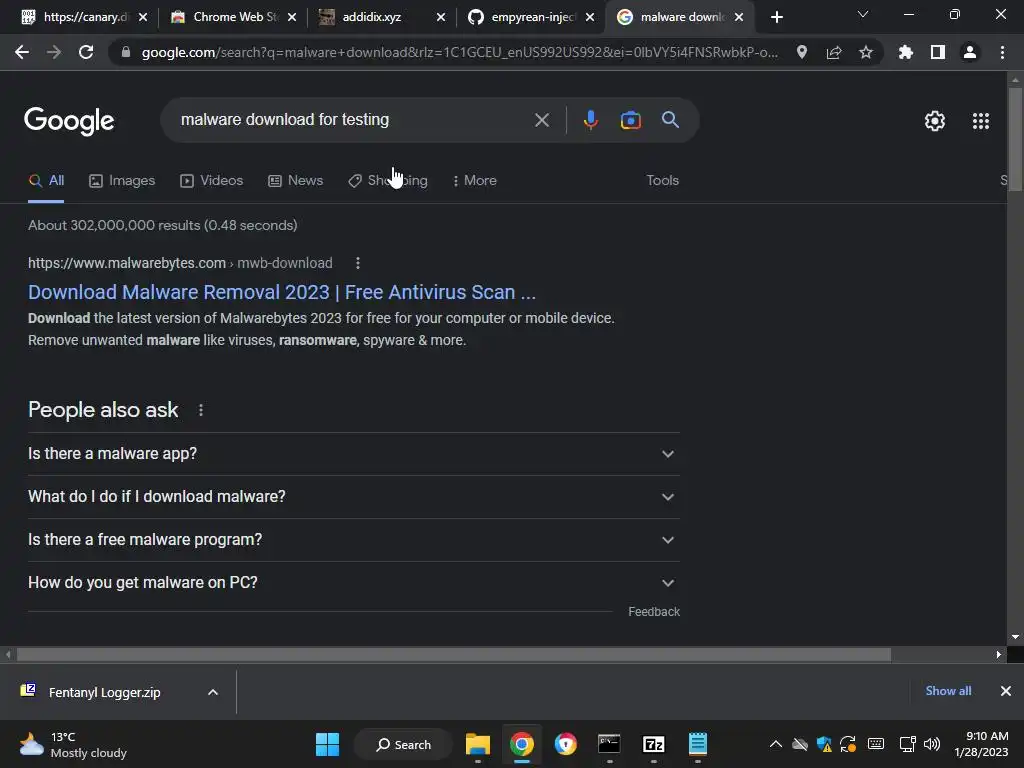1024x768 pixels.
Task: Switch to the Videos results tab
Action: pos(212,181)
